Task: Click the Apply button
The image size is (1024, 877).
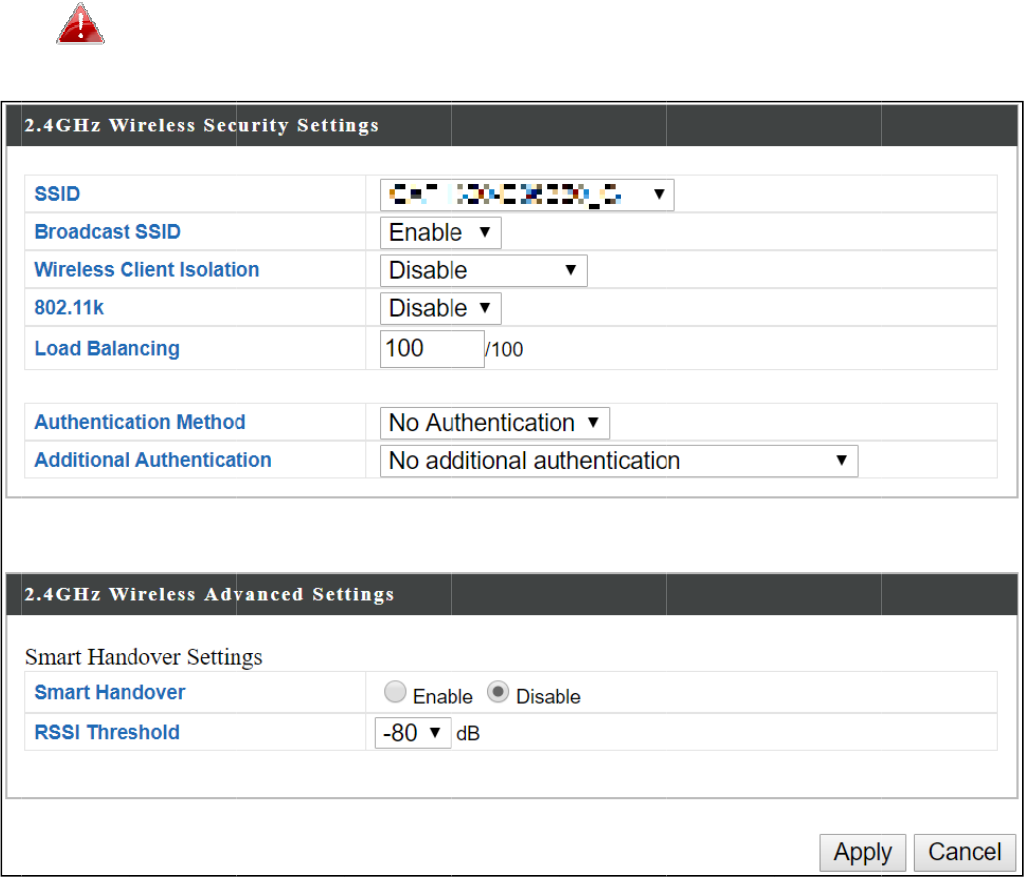Action: 862,852
